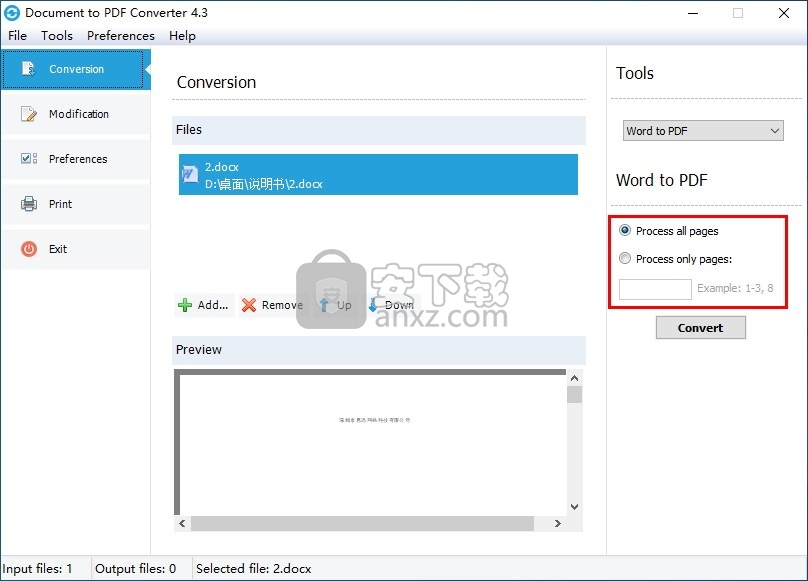Click preview scroll up arrow
The height and width of the screenshot is (581, 808).
point(575,378)
